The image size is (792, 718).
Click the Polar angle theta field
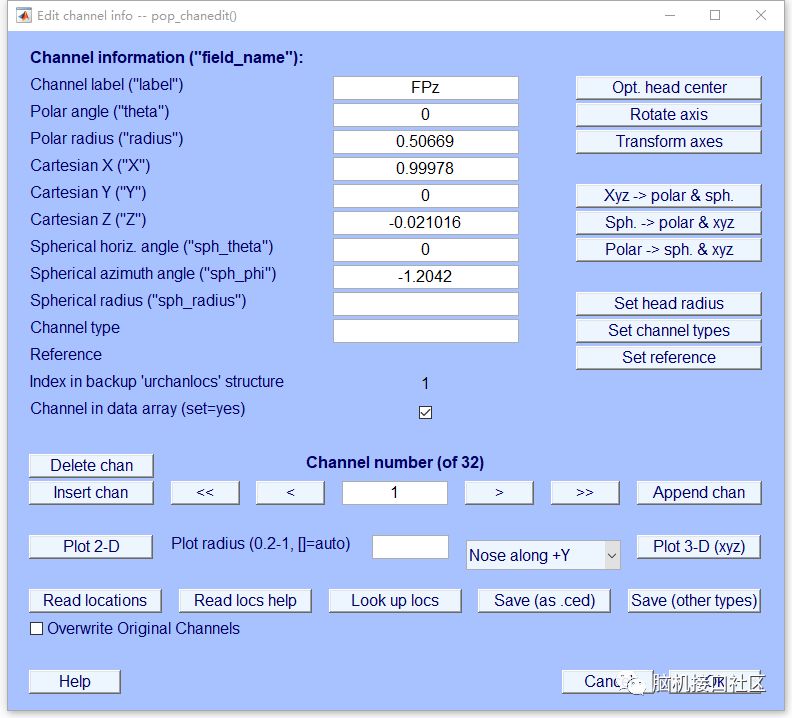coord(425,115)
